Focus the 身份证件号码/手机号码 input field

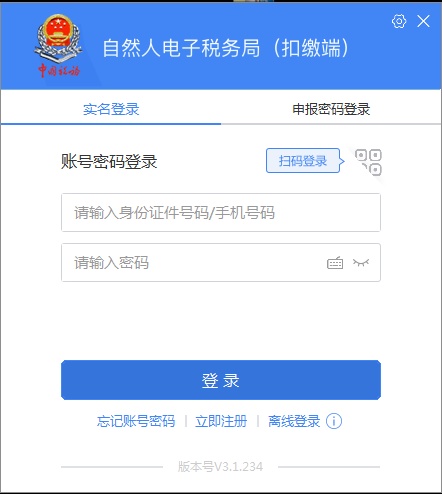[221, 212]
